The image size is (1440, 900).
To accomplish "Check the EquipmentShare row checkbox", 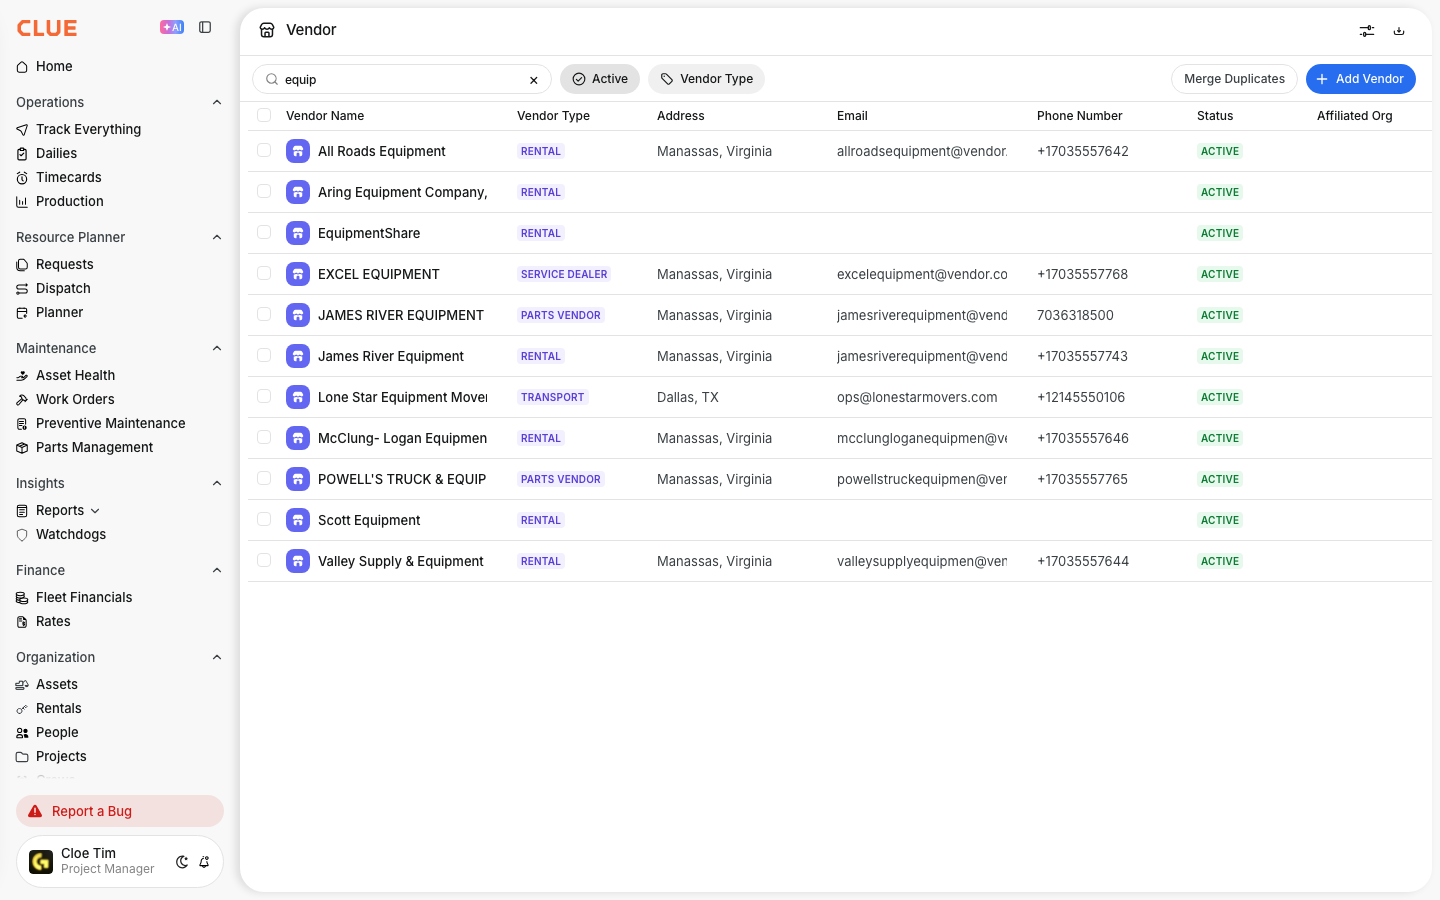I will pyautogui.click(x=264, y=232).
